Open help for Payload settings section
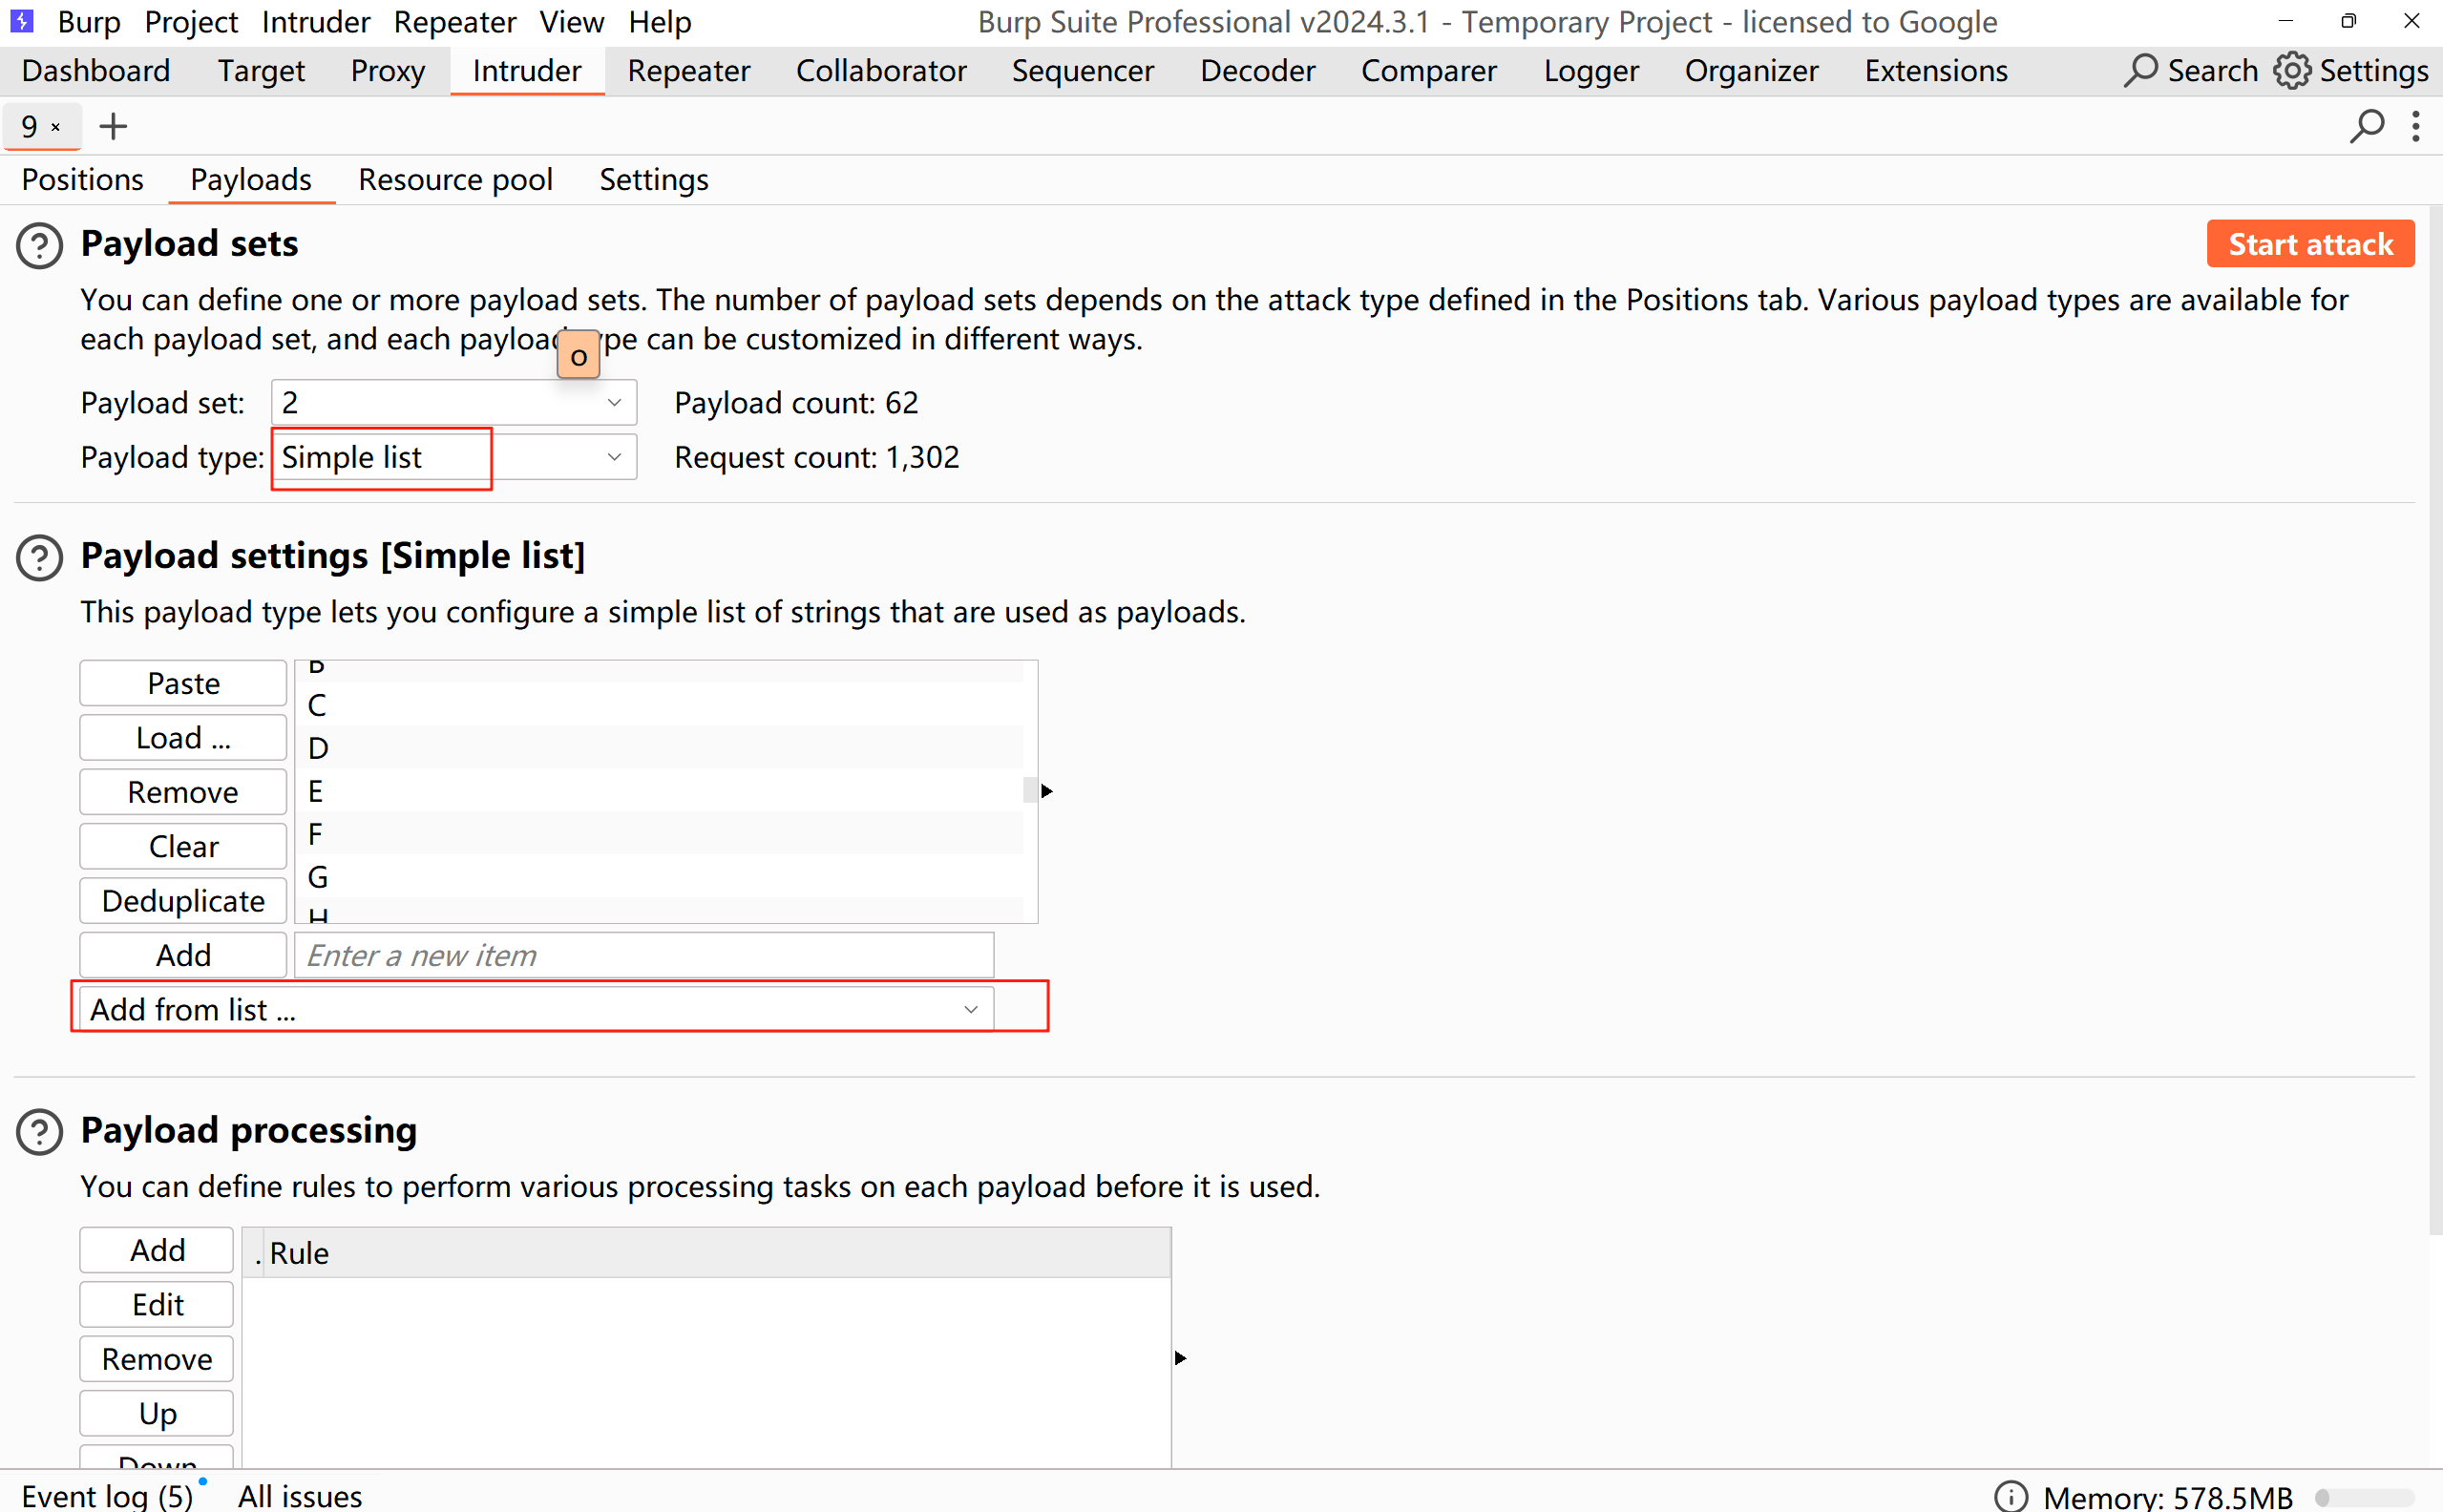2443x1512 pixels. click(x=40, y=558)
